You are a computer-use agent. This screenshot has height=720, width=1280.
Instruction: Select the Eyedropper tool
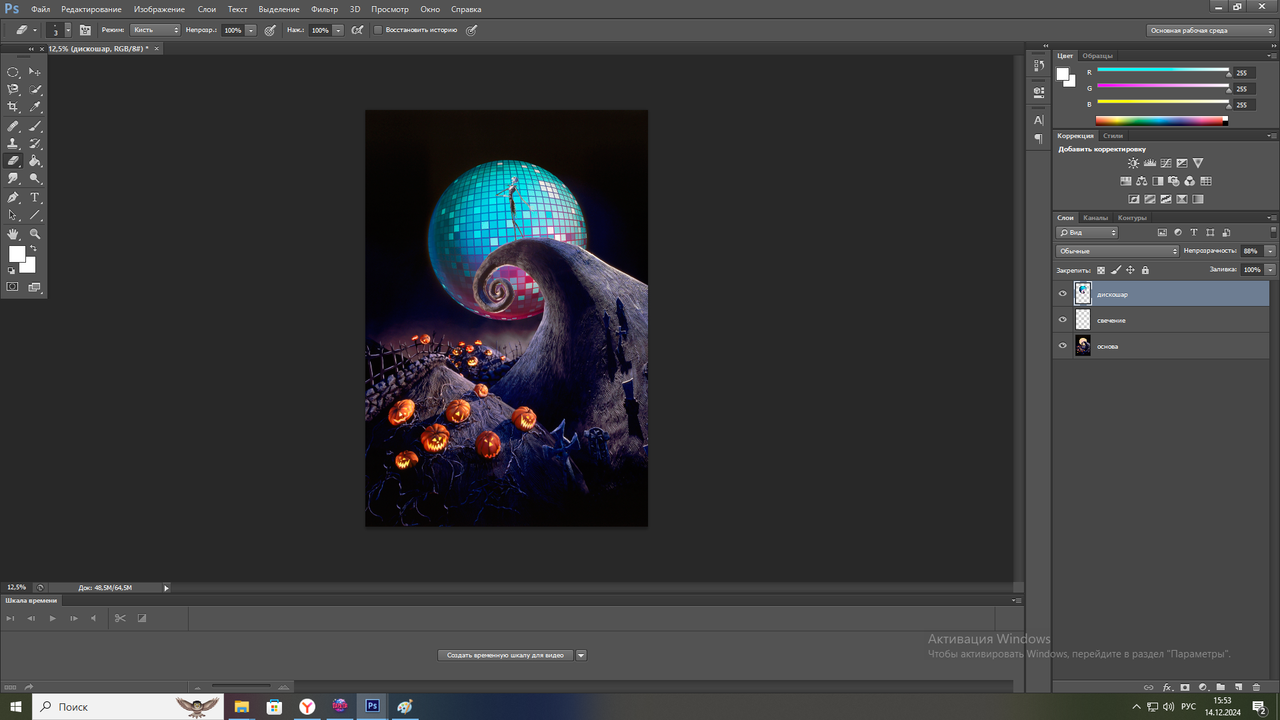[35, 107]
